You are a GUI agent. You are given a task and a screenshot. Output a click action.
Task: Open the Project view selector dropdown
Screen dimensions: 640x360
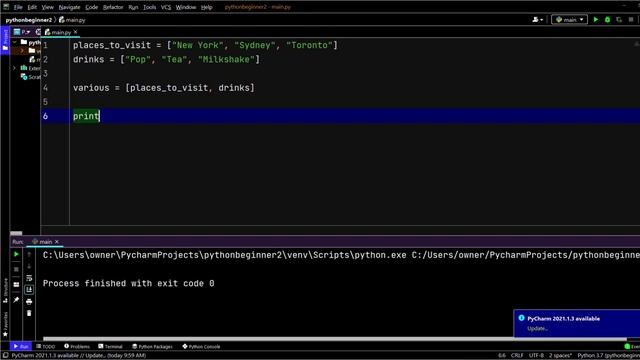pos(22,32)
